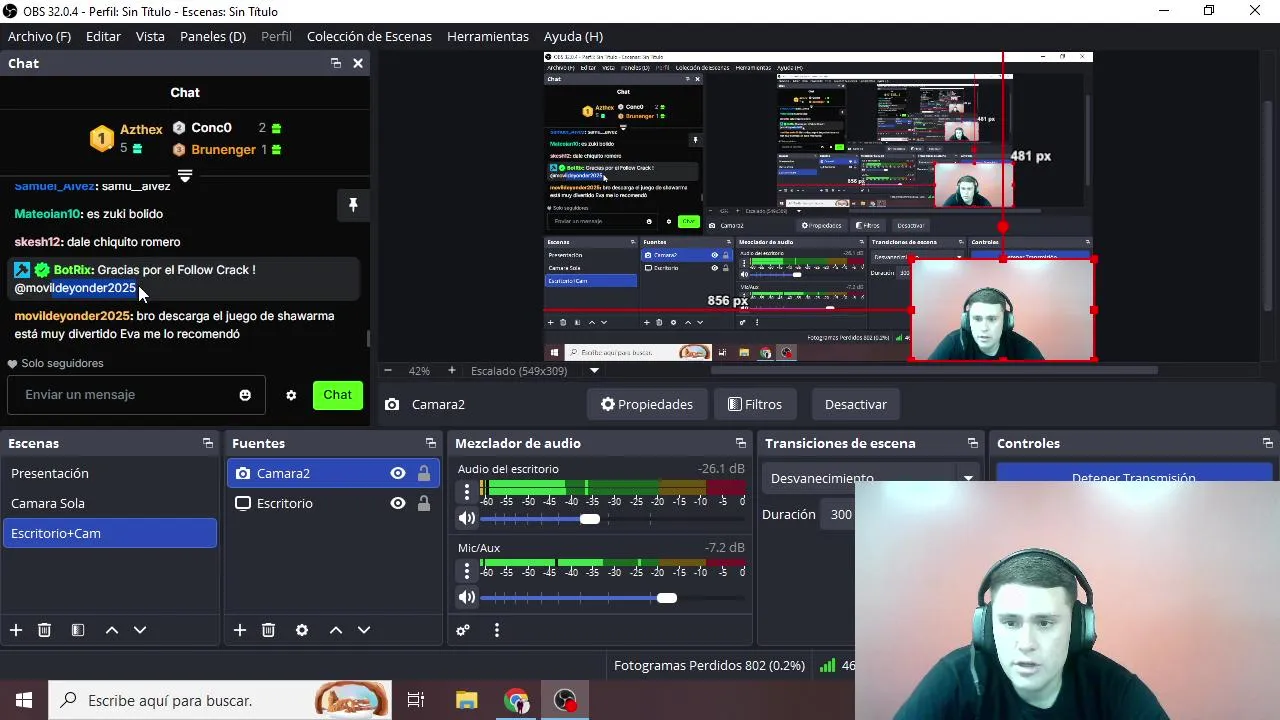Open the preview scaling dropdown arrow
The width and height of the screenshot is (1280, 720).
(595, 370)
